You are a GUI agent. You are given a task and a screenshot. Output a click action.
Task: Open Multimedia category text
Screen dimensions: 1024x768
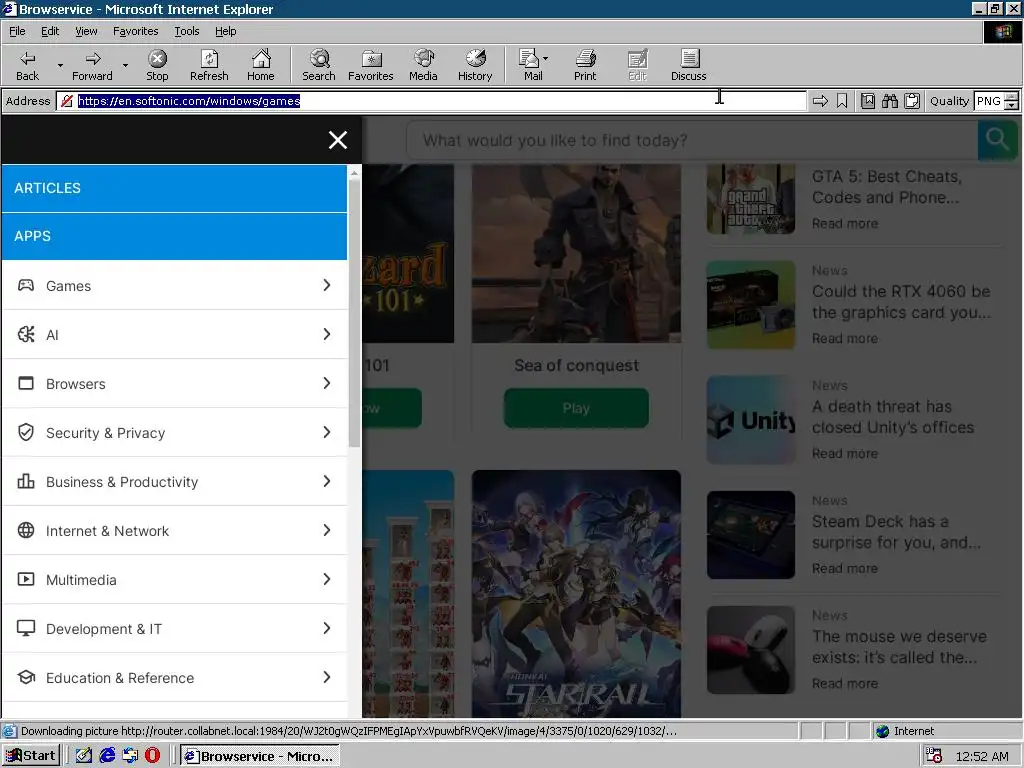pyautogui.click(x=81, y=580)
